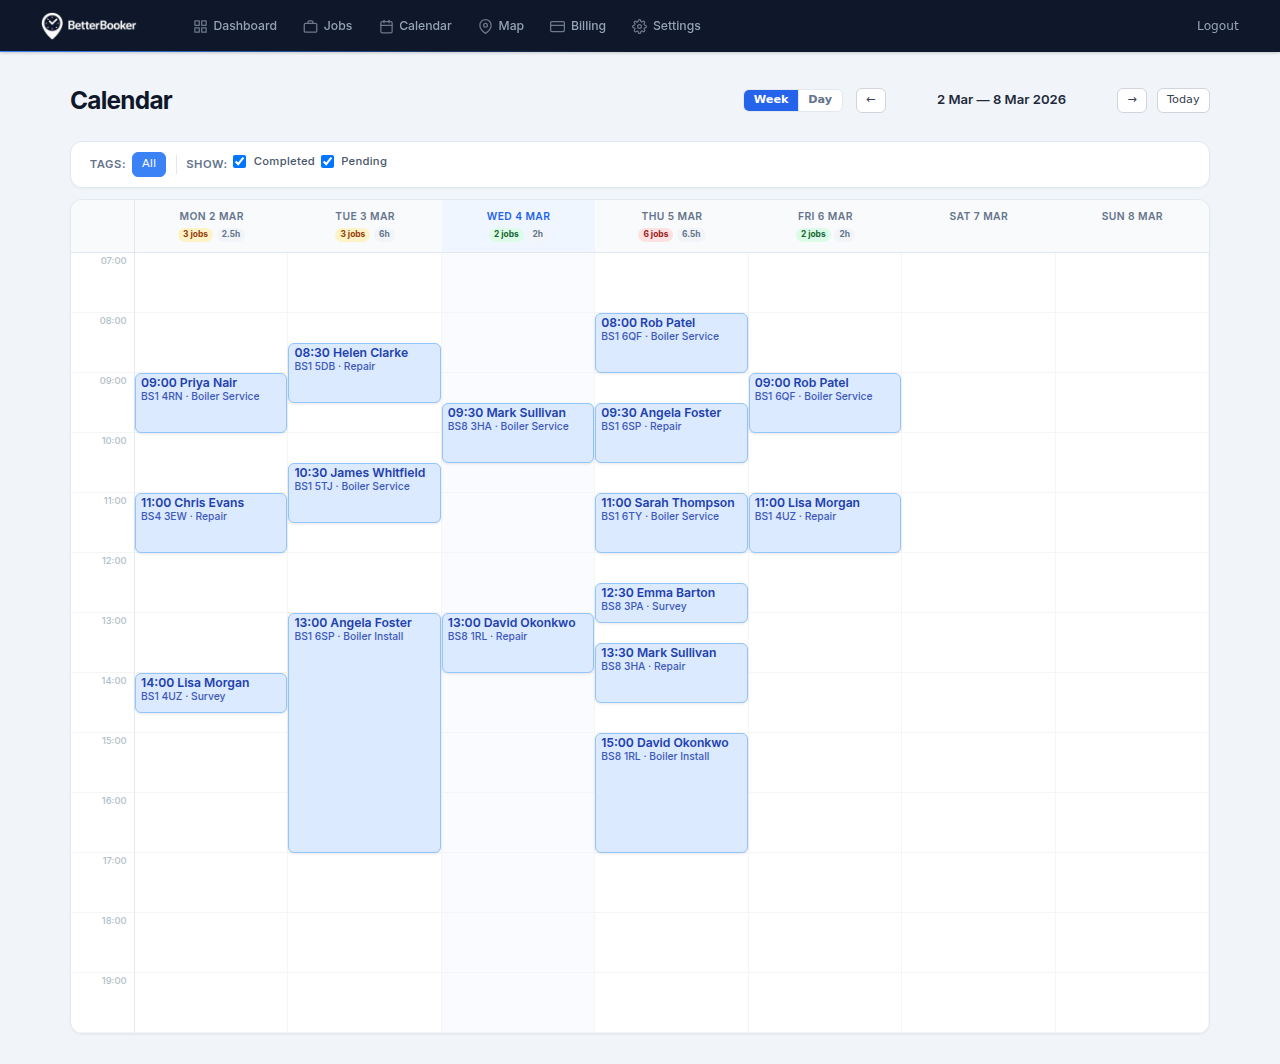Screen dimensions: 1280x1064
Task: Open Settings via the gear icon
Action: click(x=638, y=26)
